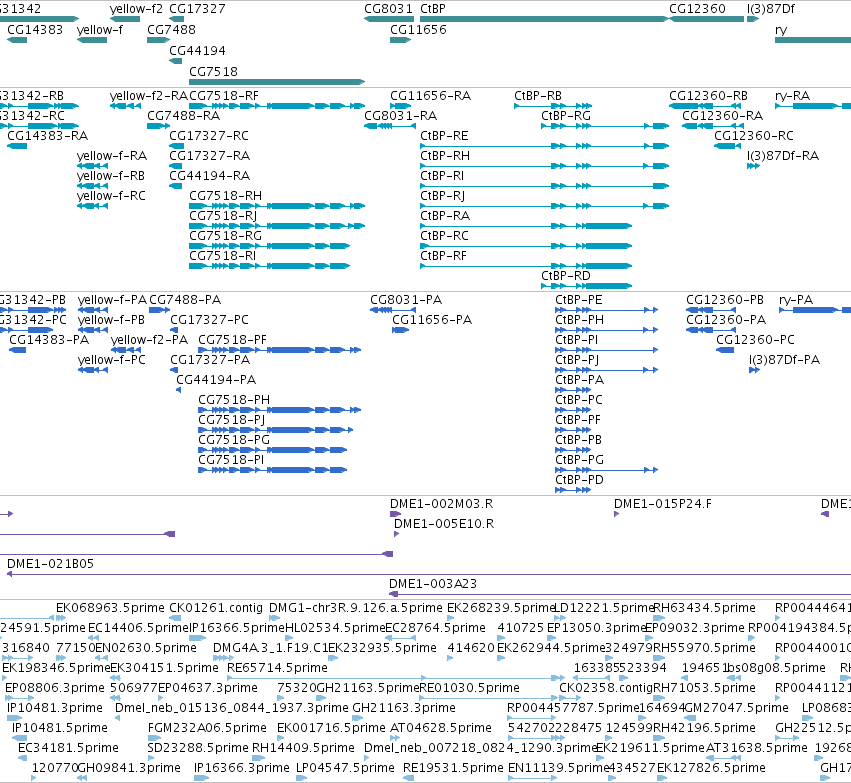Click the EK068963.5prime EST label
The image size is (851, 783).
tap(110, 608)
